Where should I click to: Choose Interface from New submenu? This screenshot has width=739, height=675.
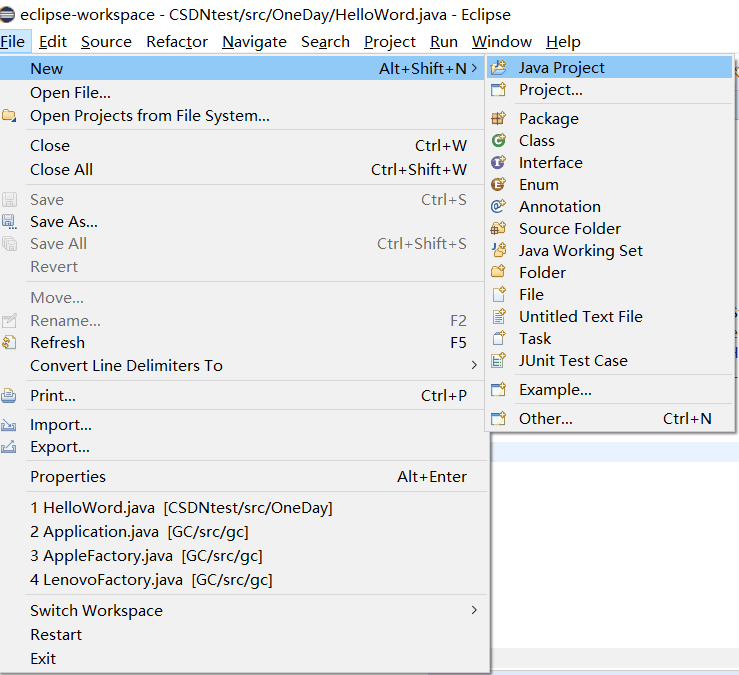point(610,163)
